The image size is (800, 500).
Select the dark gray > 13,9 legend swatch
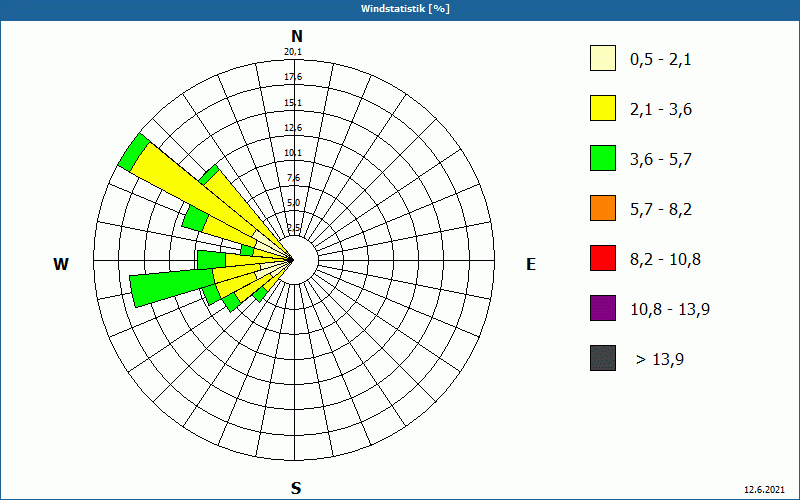click(x=603, y=358)
